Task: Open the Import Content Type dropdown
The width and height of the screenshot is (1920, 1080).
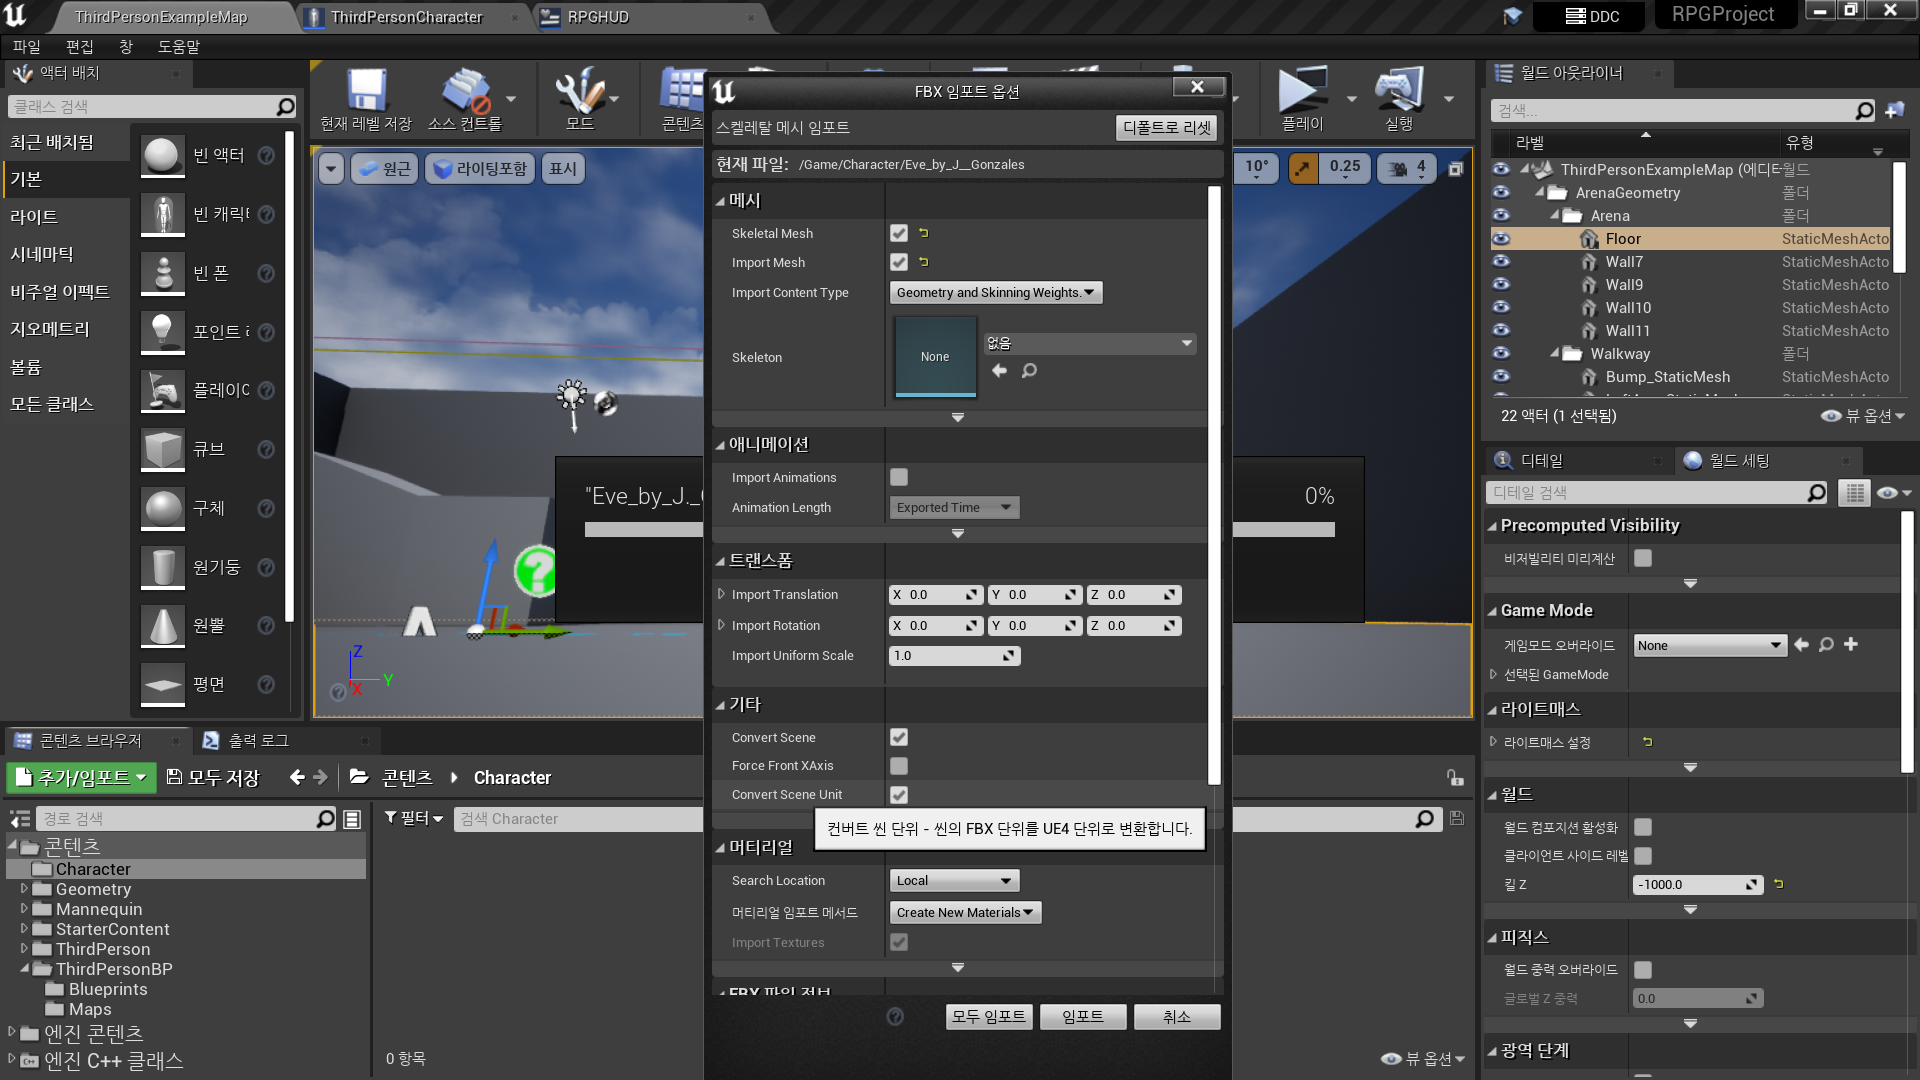Action: pos(995,293)
